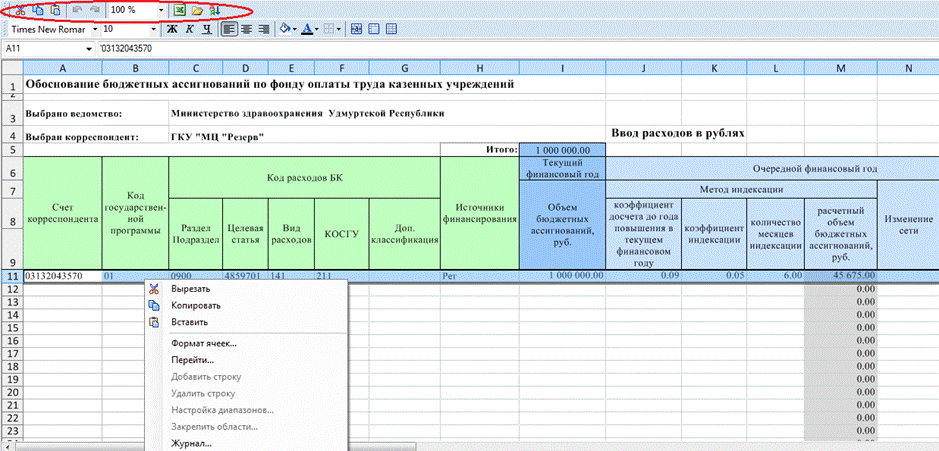The width and height of the screenshot is (939, 451).
Task: Click the font color letter A icon
Action: tap(308, 29)
